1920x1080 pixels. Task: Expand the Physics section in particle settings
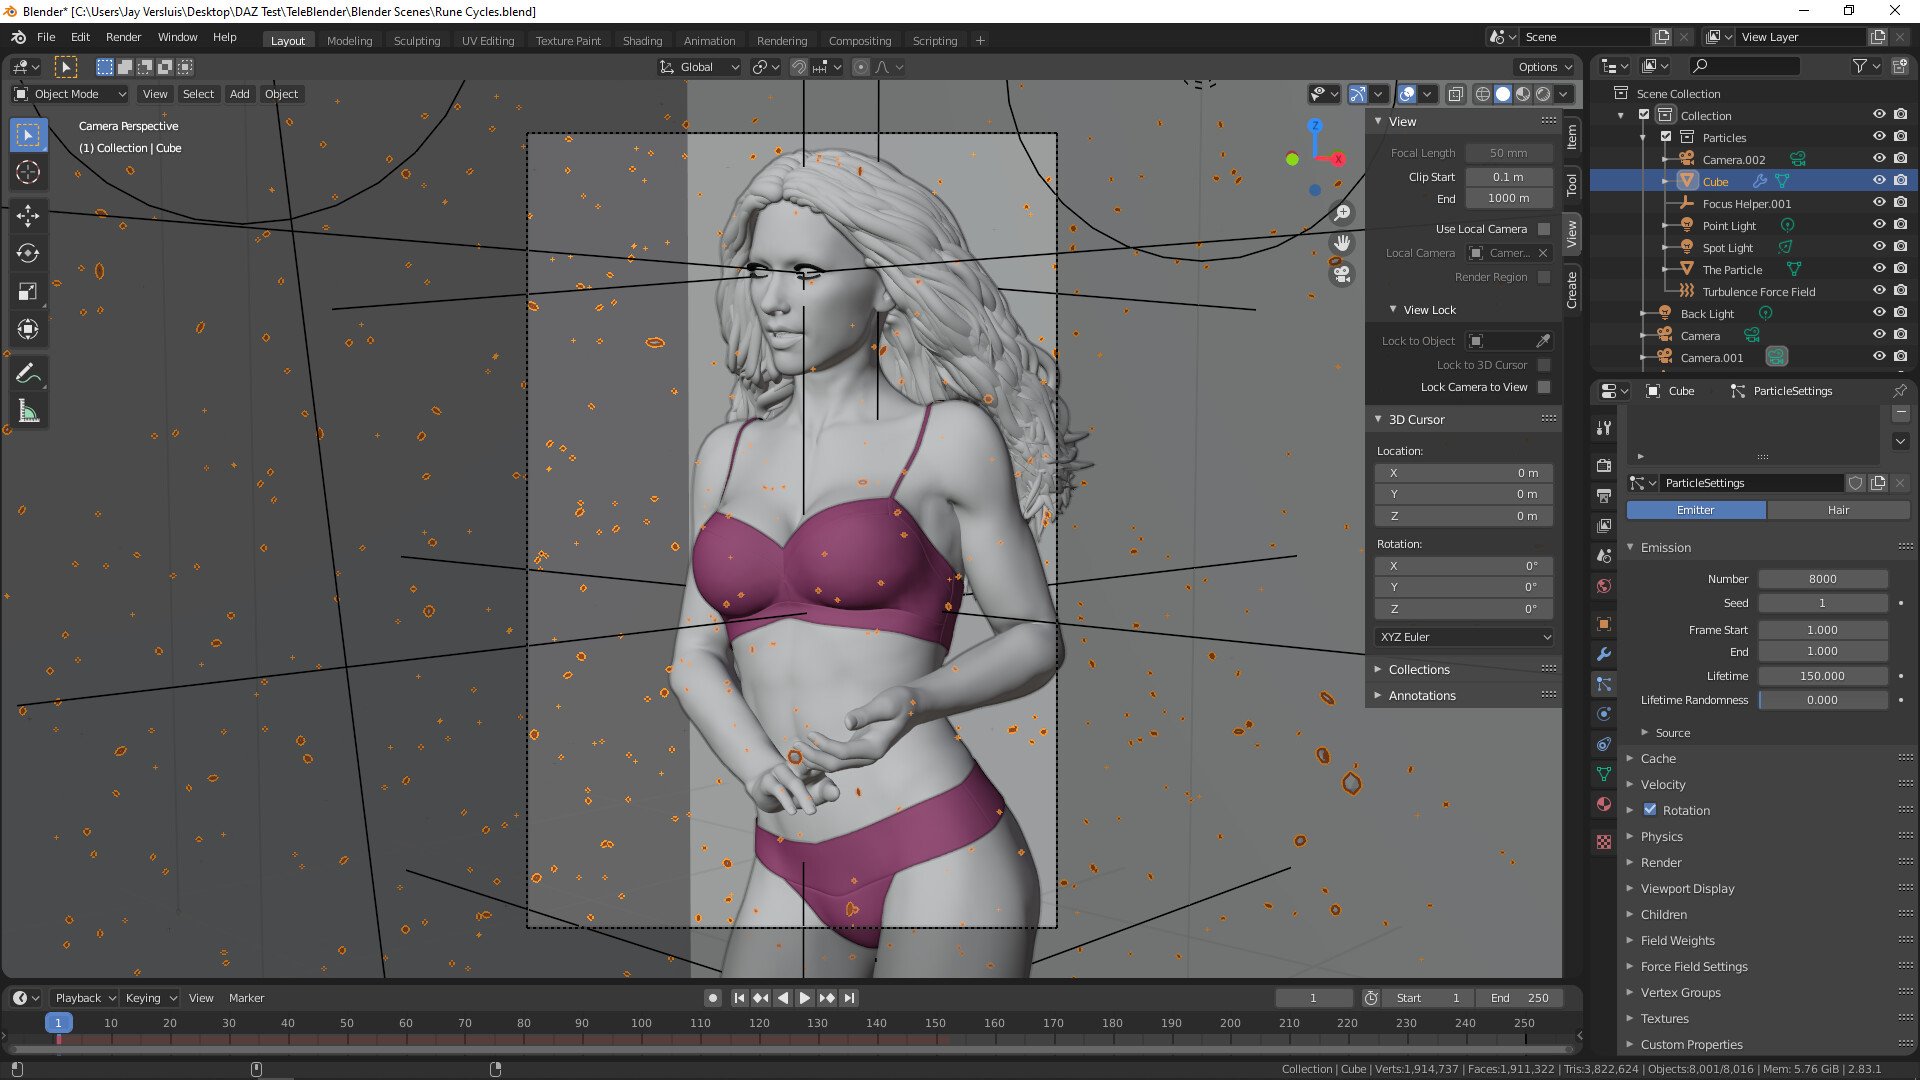[1662, 836]
